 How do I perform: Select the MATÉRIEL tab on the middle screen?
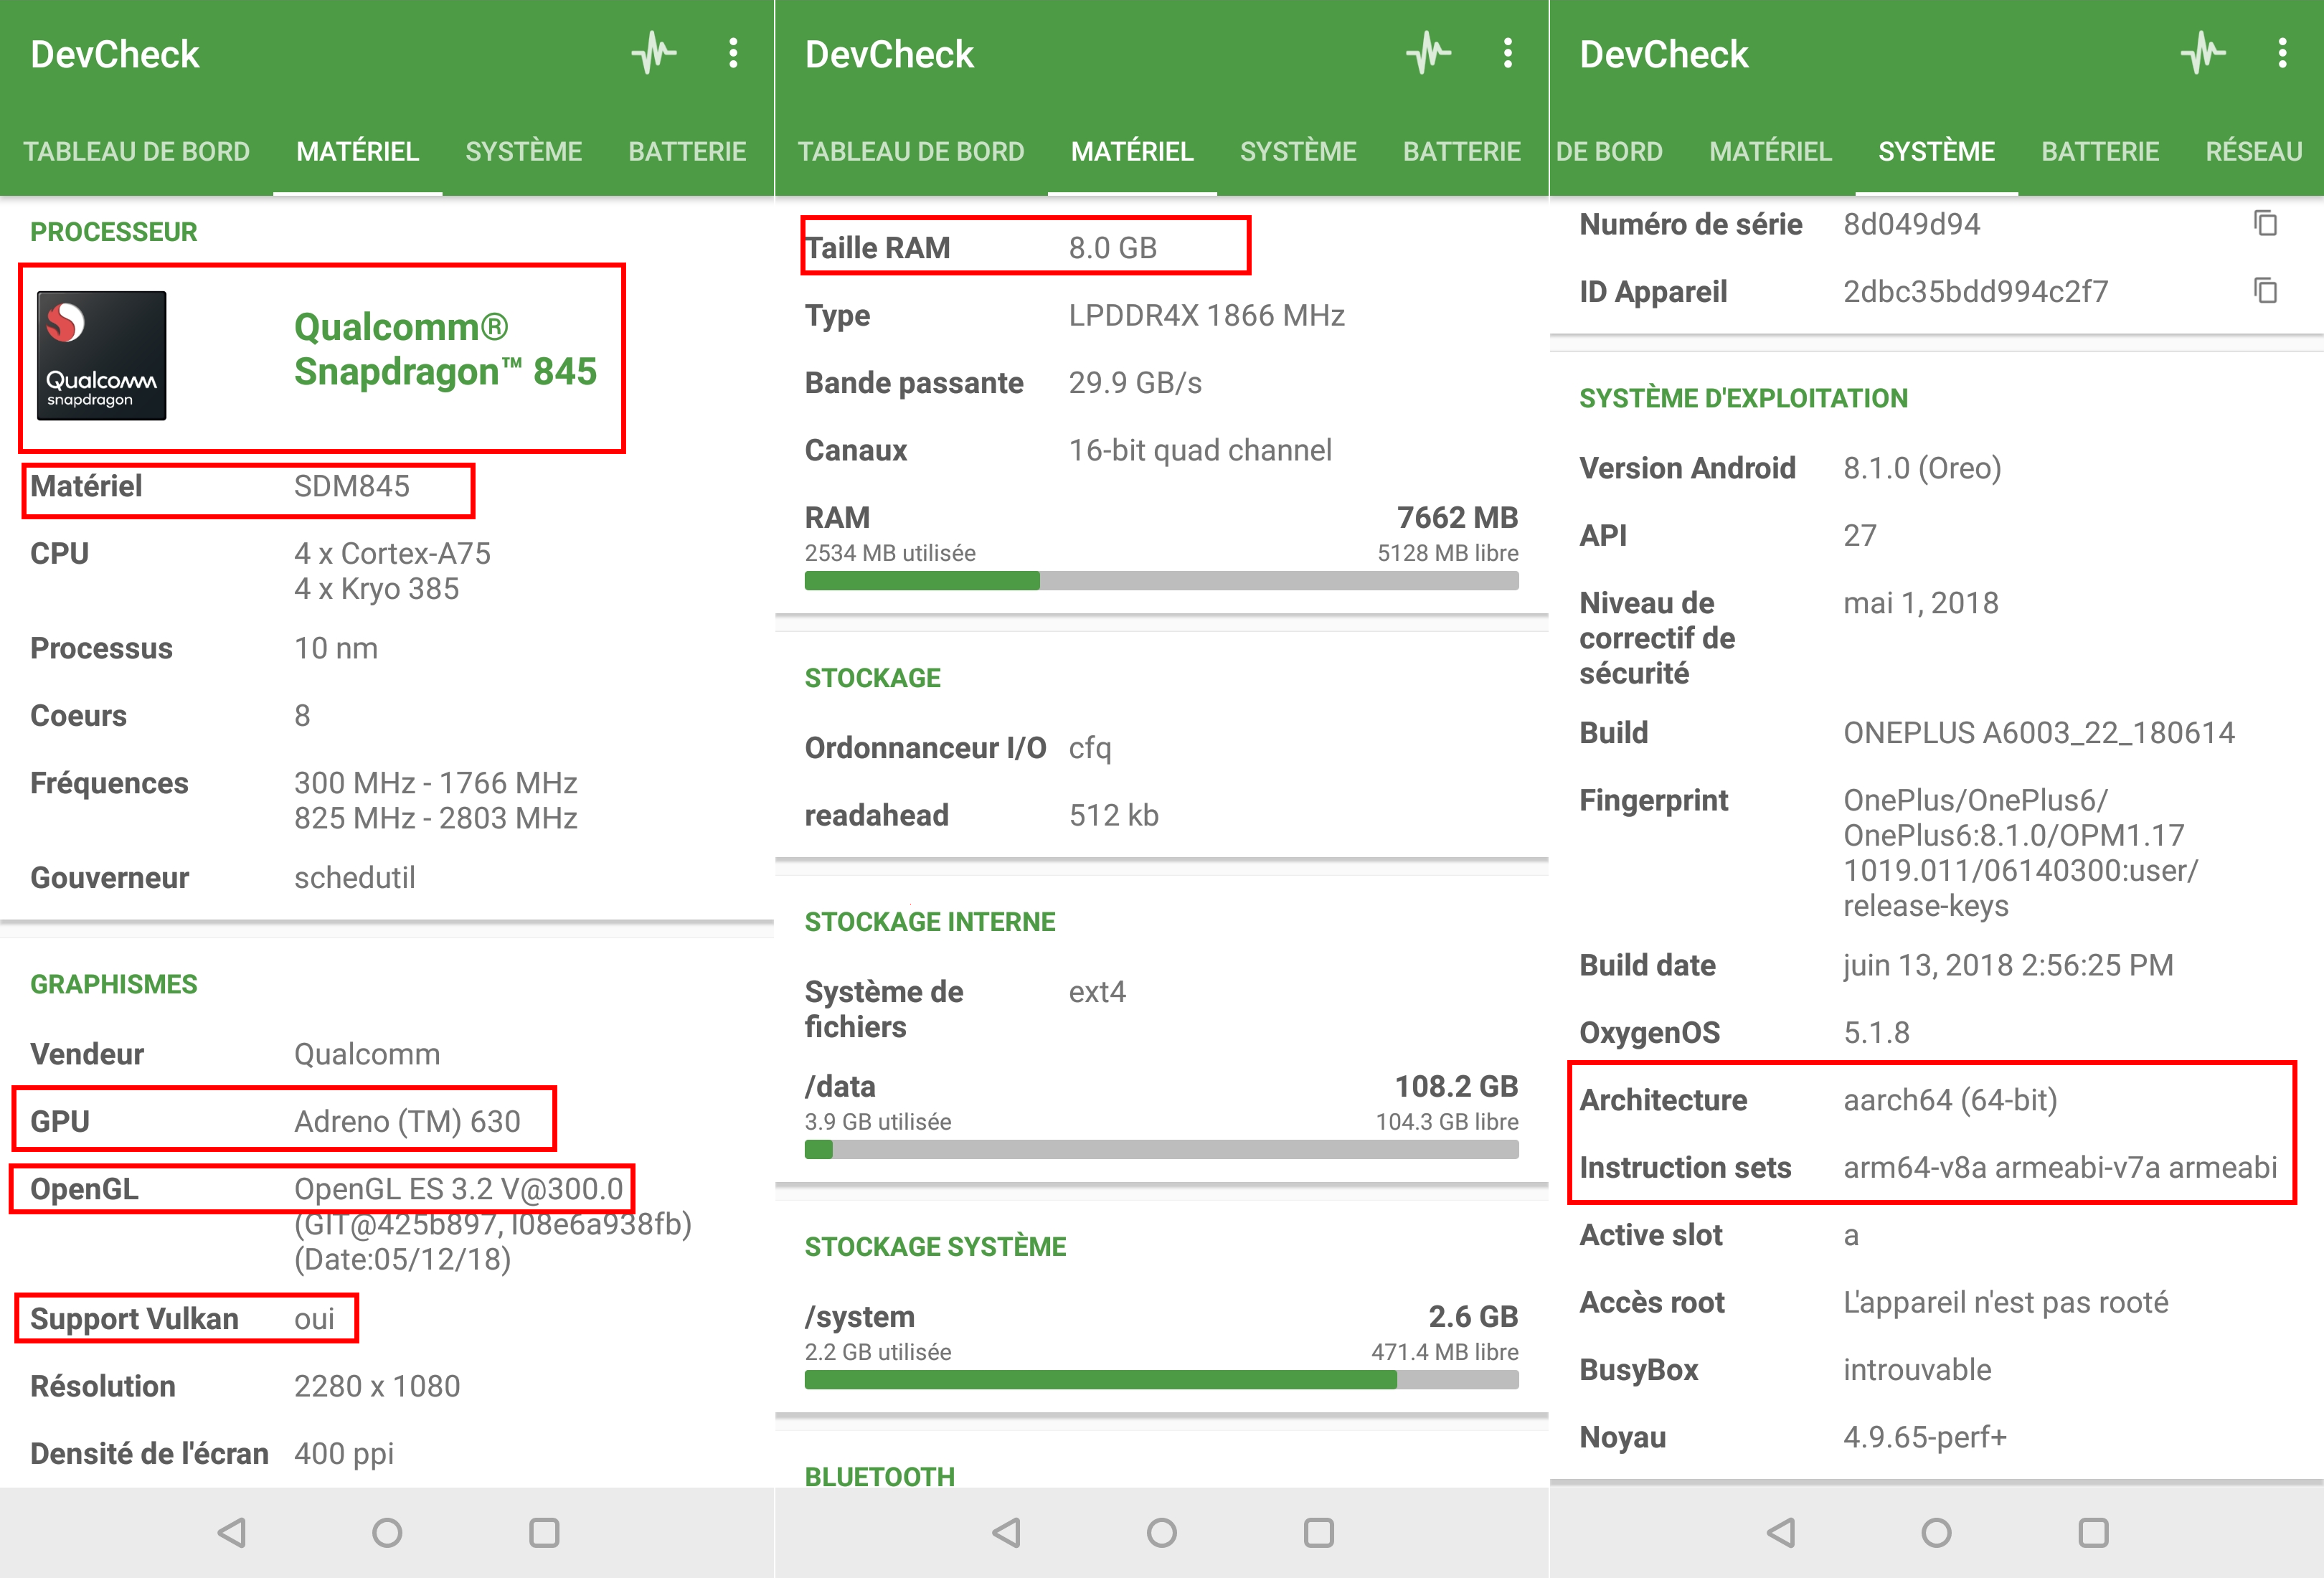point(1132,151)
